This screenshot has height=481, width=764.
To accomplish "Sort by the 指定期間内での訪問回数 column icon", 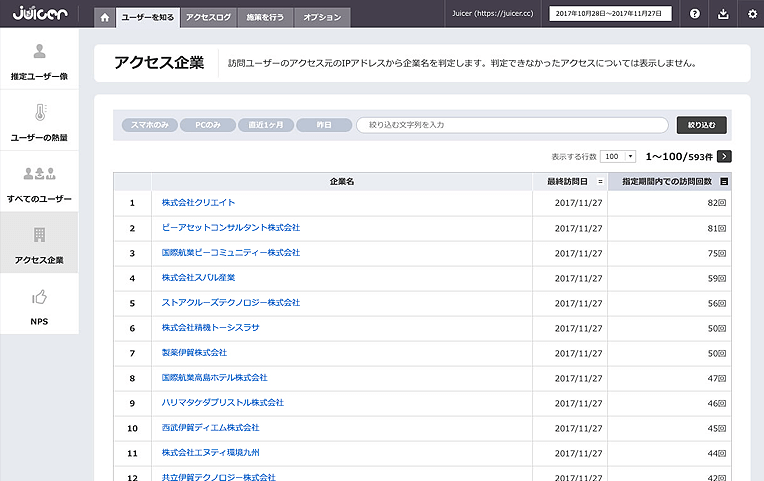I will (x=724, y=181).
